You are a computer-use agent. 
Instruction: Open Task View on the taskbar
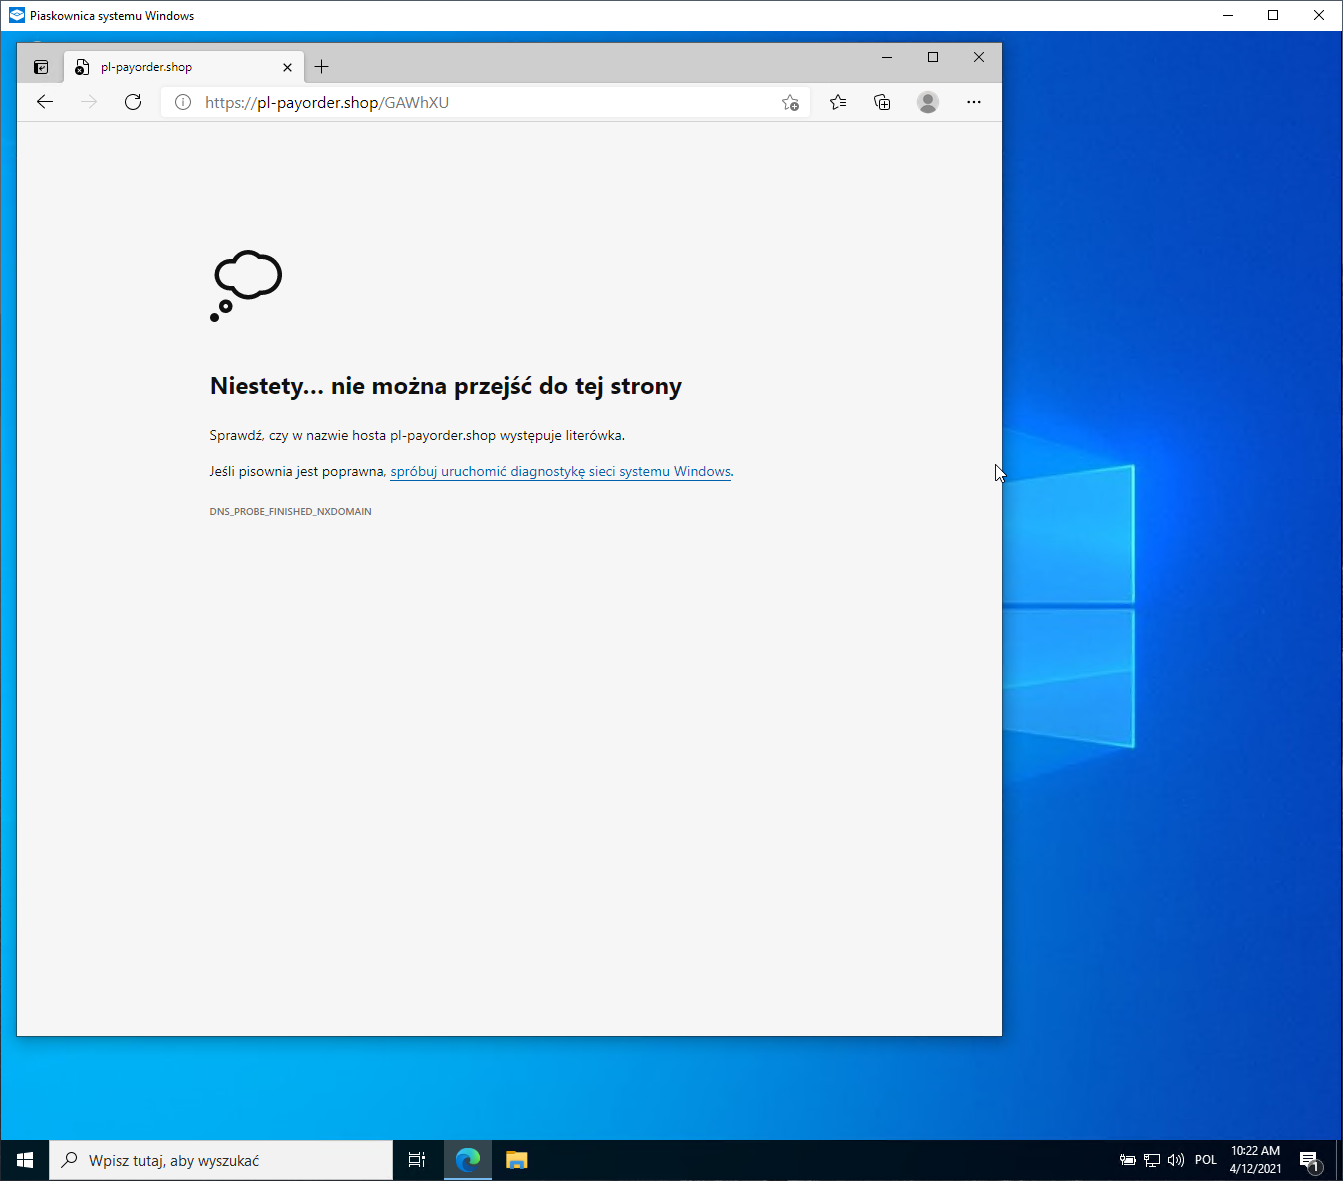(x=417, y=1160)
